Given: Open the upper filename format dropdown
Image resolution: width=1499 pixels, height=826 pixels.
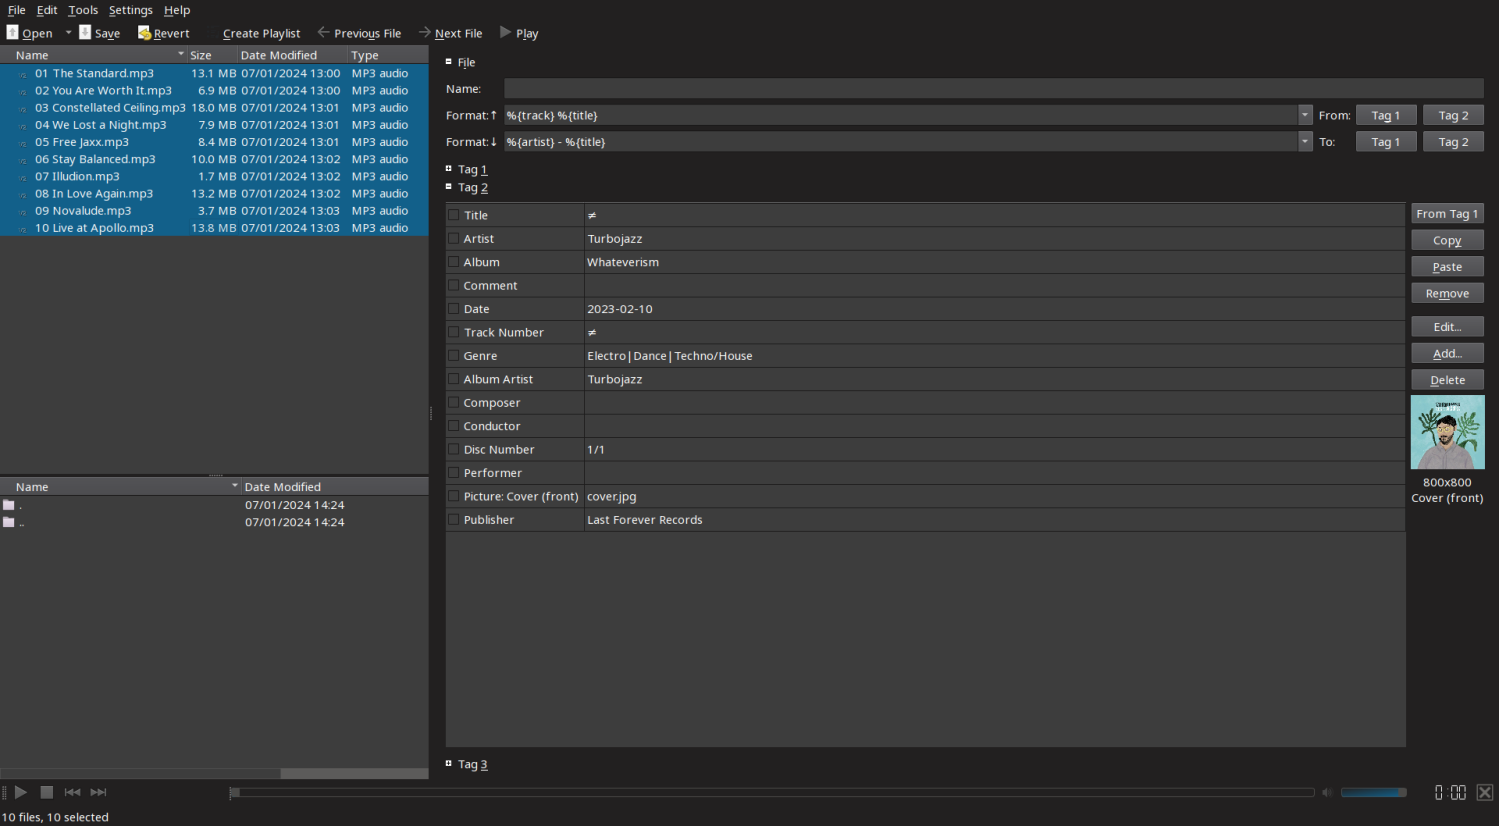Looking at the screenshot, I should tap(1305, 115).
